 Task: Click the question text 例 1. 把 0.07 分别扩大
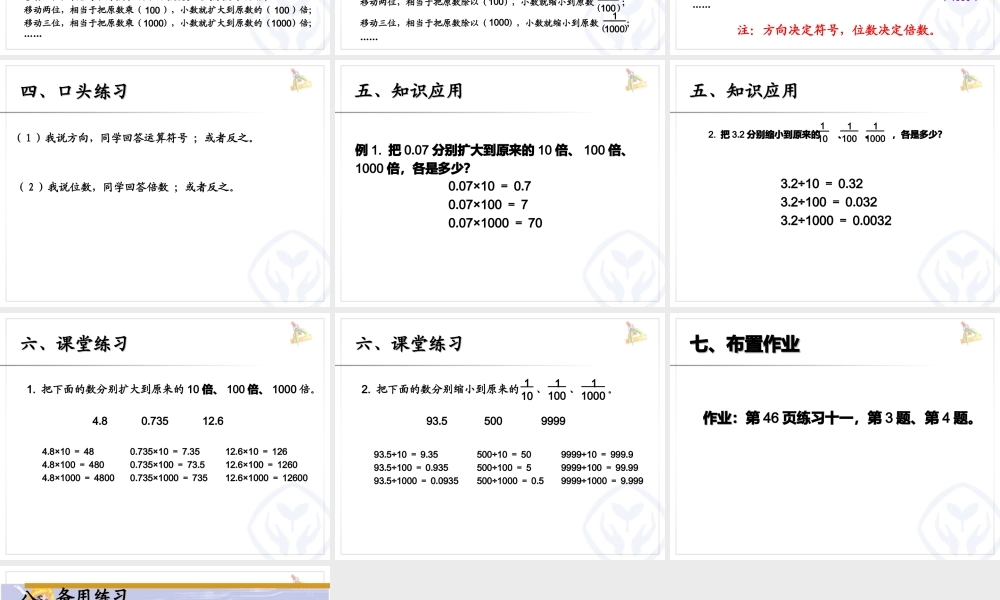(x=492, y=159)
